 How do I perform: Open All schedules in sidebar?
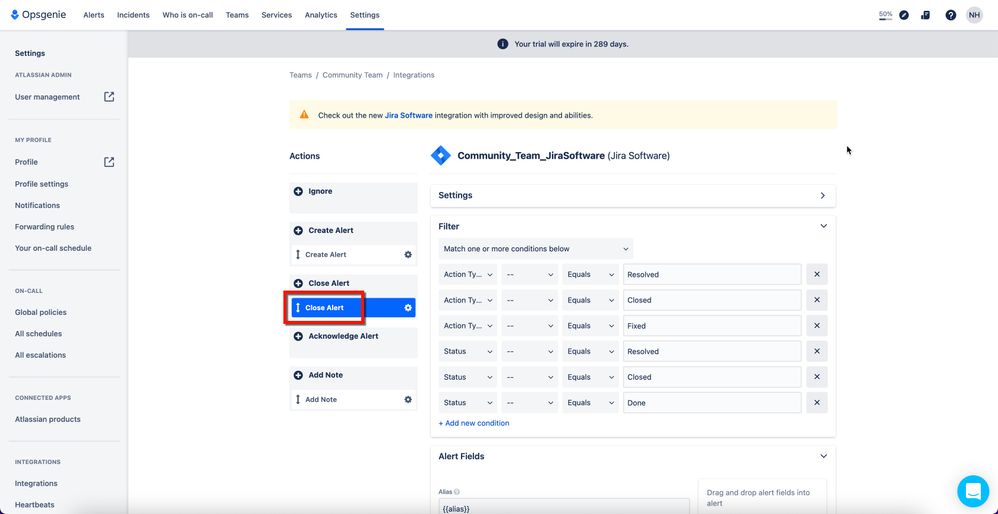click(38, 333)
